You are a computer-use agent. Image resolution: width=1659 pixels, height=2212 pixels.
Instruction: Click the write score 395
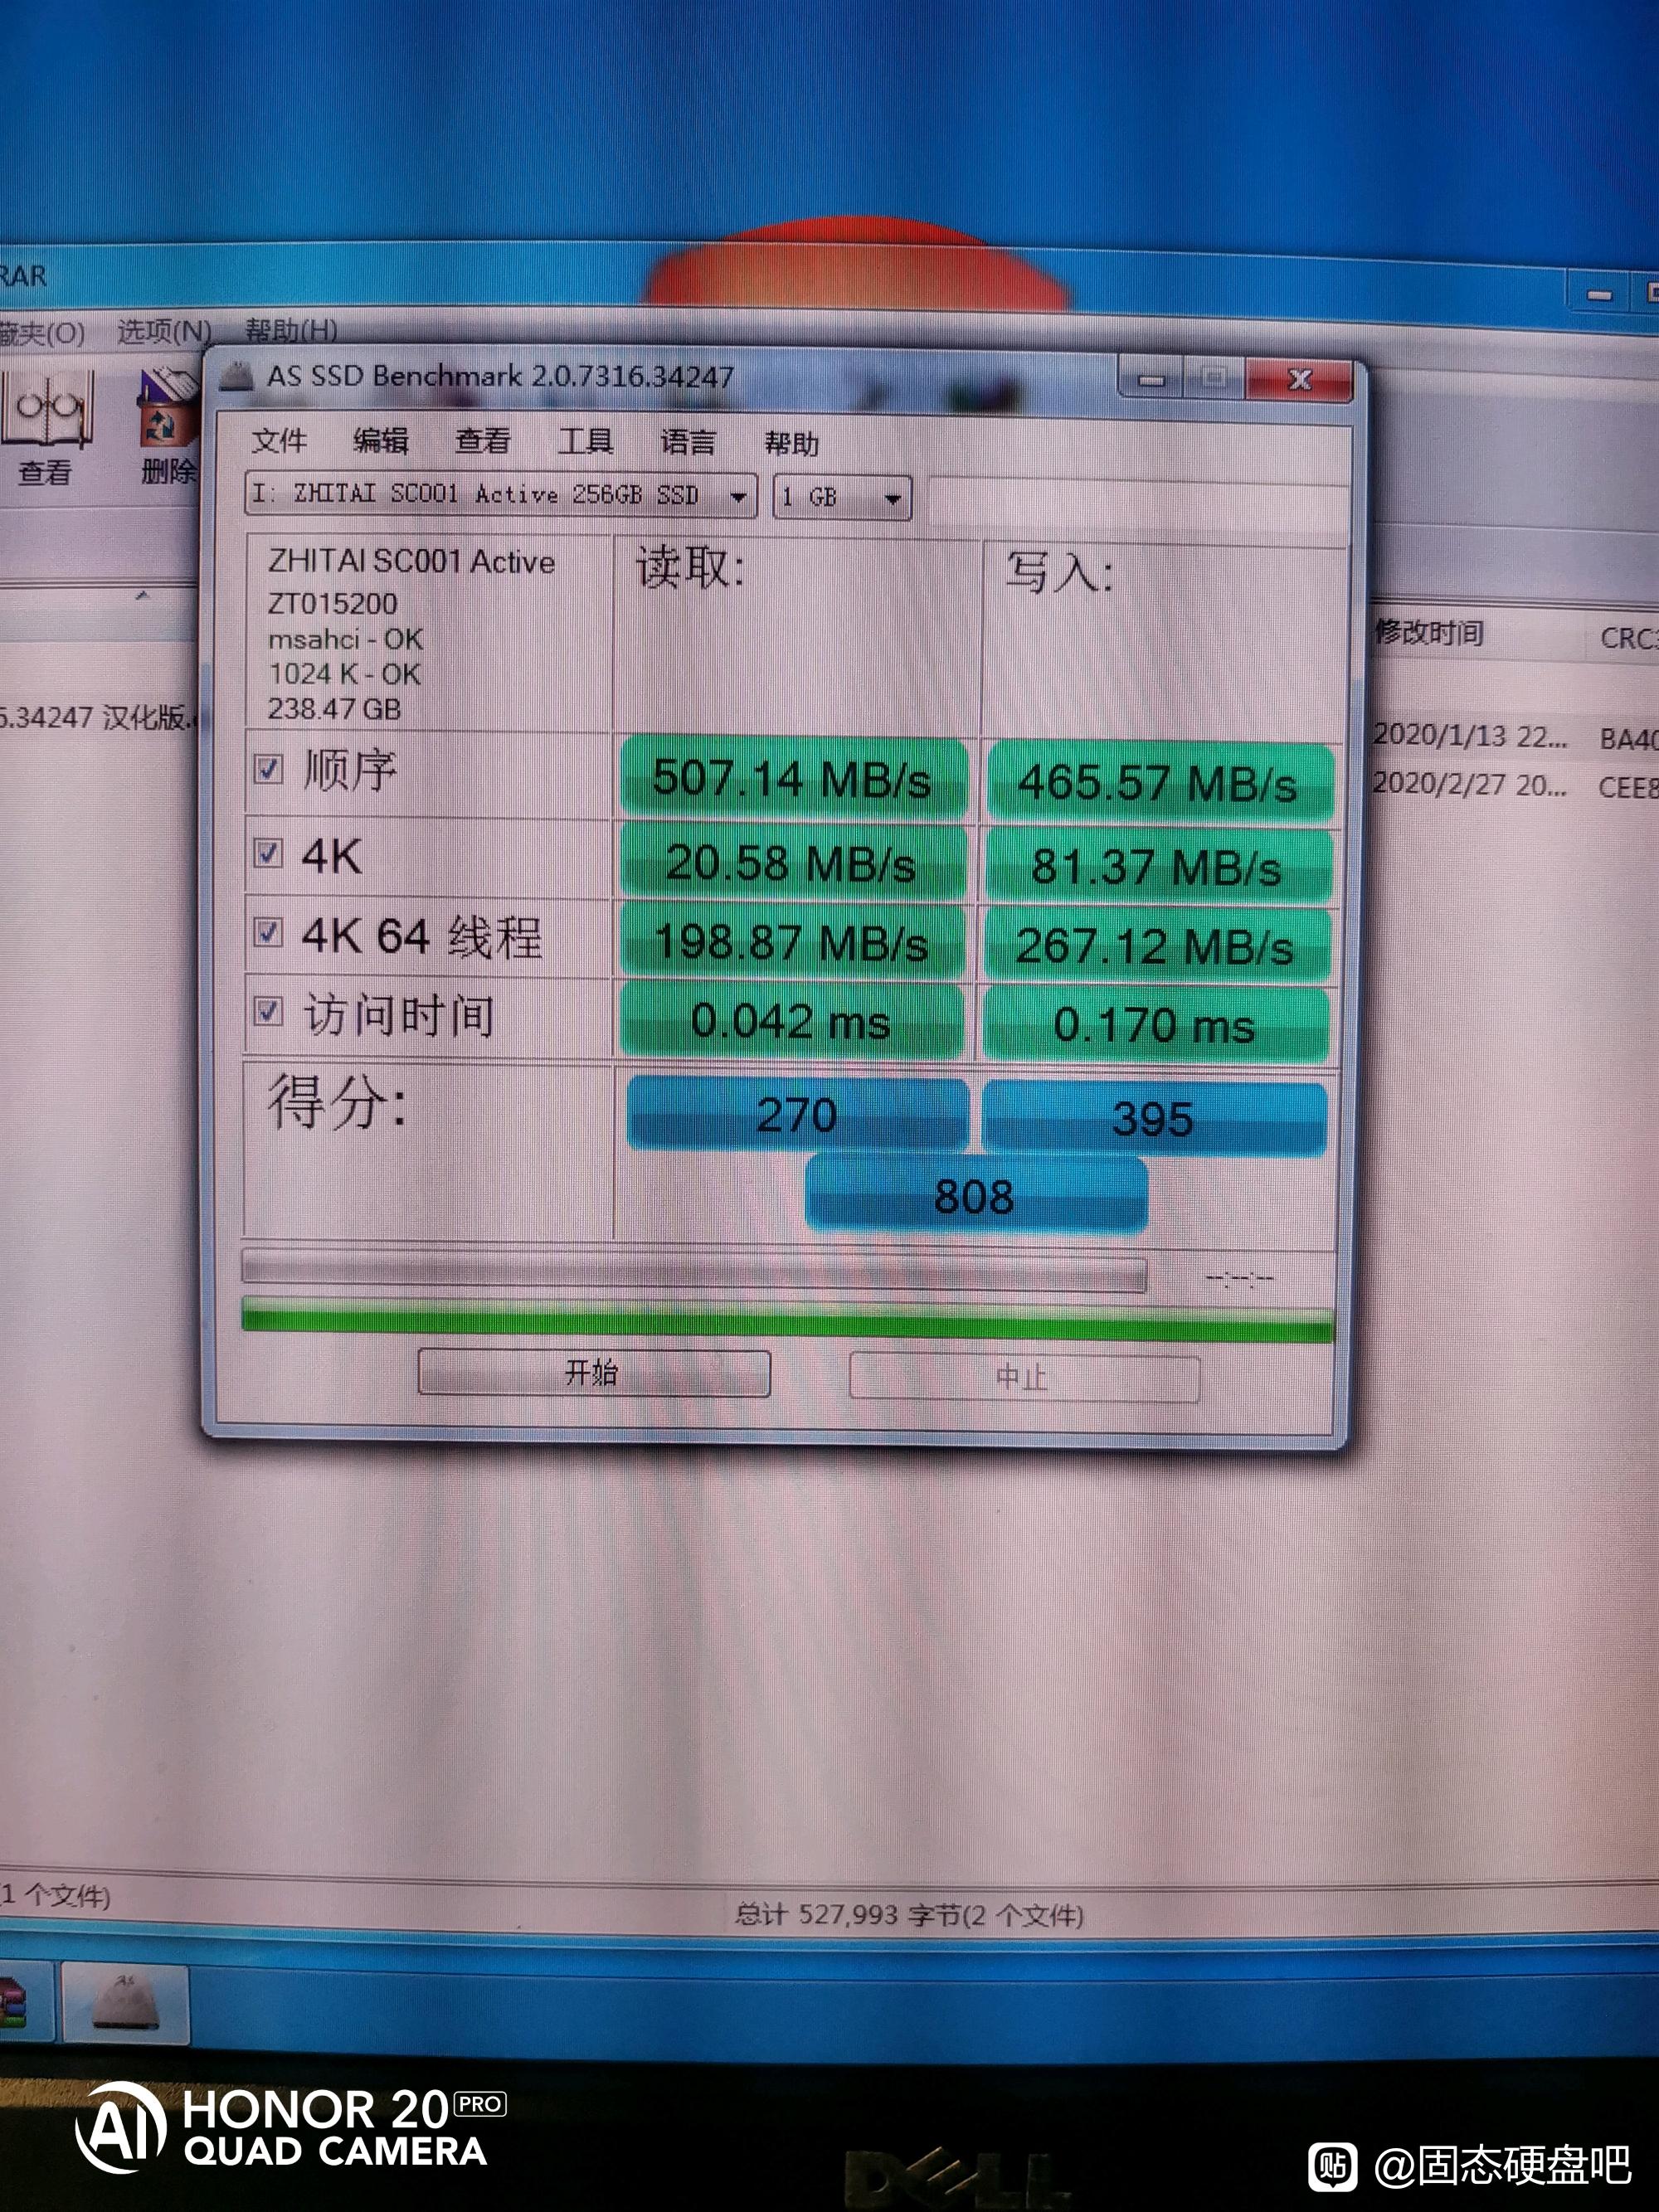(1154, 1118)
